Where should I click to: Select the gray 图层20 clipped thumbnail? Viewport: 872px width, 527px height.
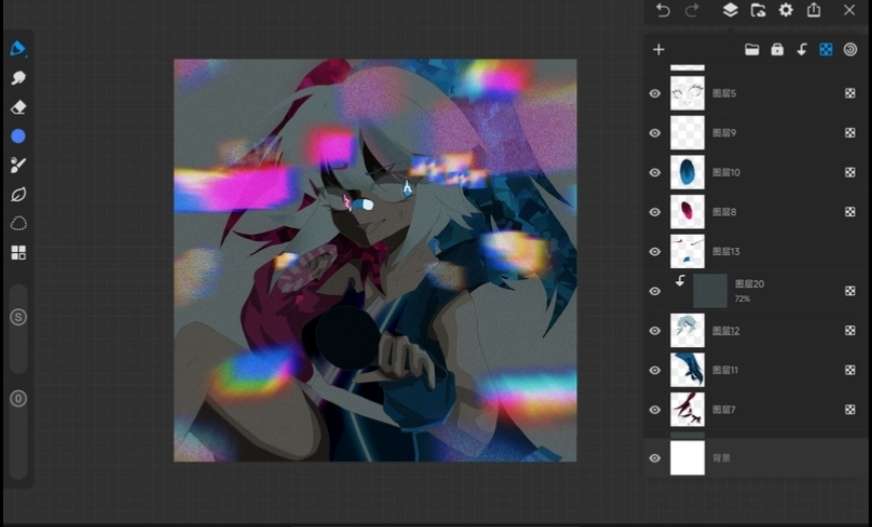point(710,291)
